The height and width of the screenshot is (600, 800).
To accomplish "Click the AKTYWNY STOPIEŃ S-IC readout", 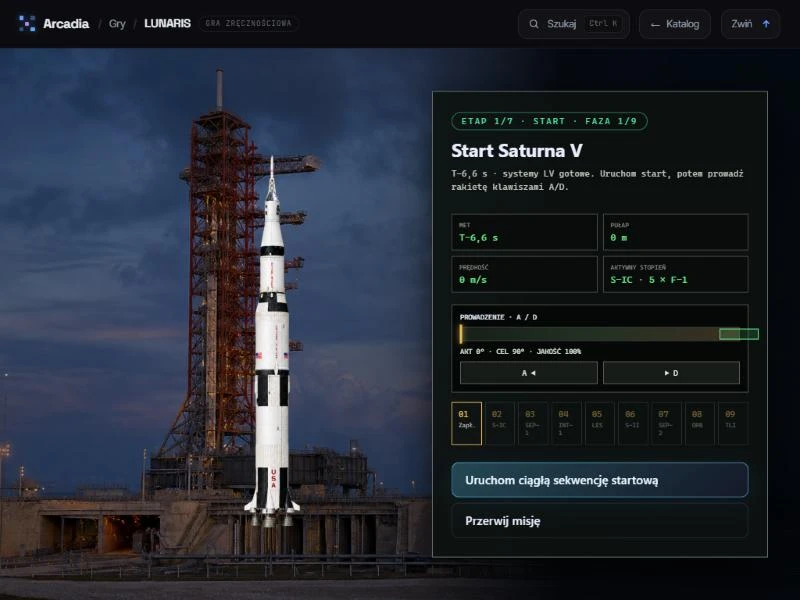I will pos(676,274).
